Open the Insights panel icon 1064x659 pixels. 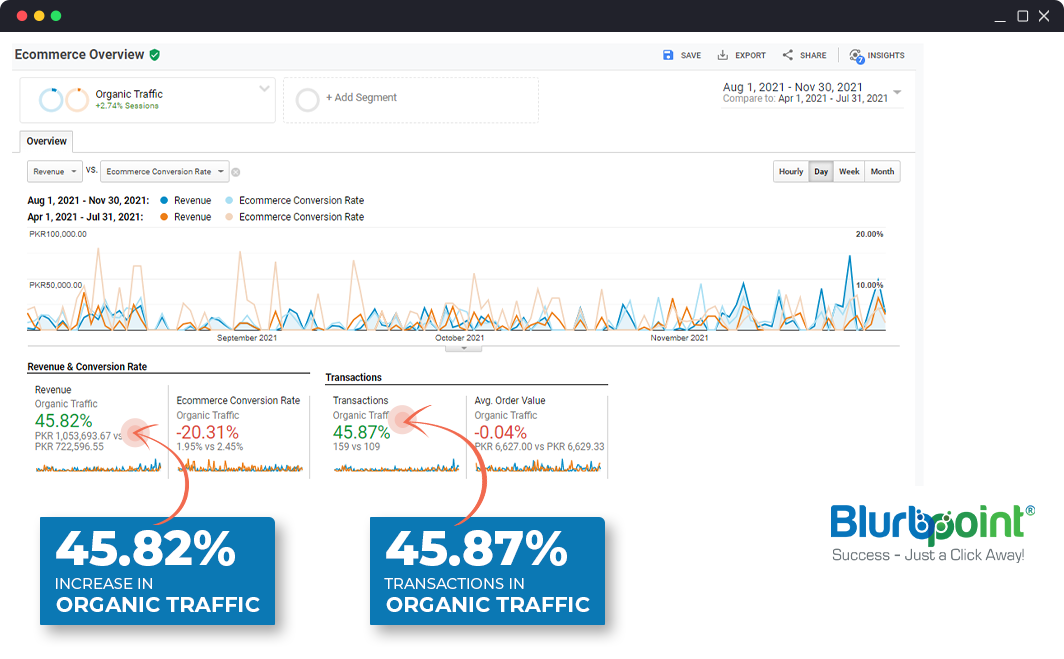[x=856, y=56]
